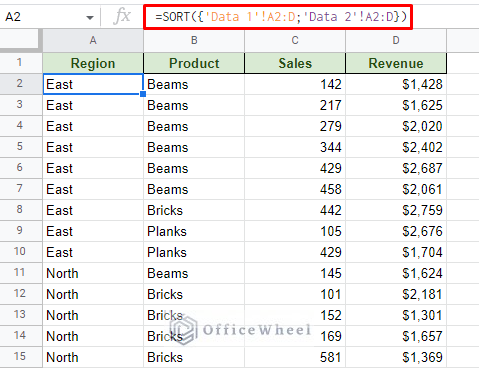This screenshot has width=479, height=368.
Task: Select cell A2 containing East
Action: [x=93, y=84]
